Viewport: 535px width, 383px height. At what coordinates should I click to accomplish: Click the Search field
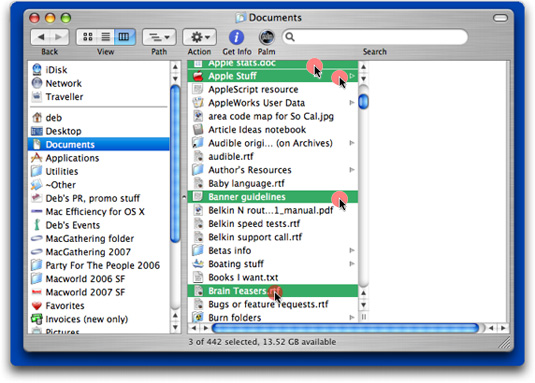point(375,37)
